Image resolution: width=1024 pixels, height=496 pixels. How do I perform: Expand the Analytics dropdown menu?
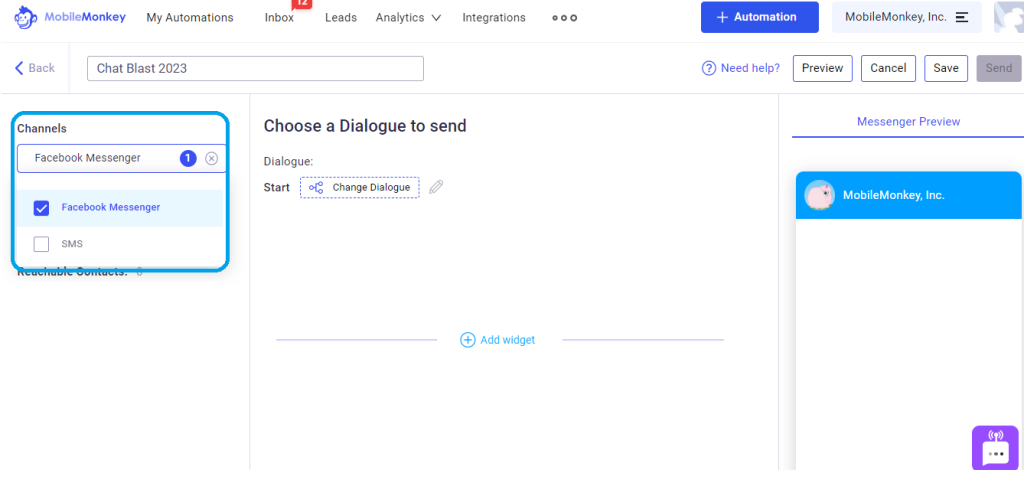pos(408,18)
